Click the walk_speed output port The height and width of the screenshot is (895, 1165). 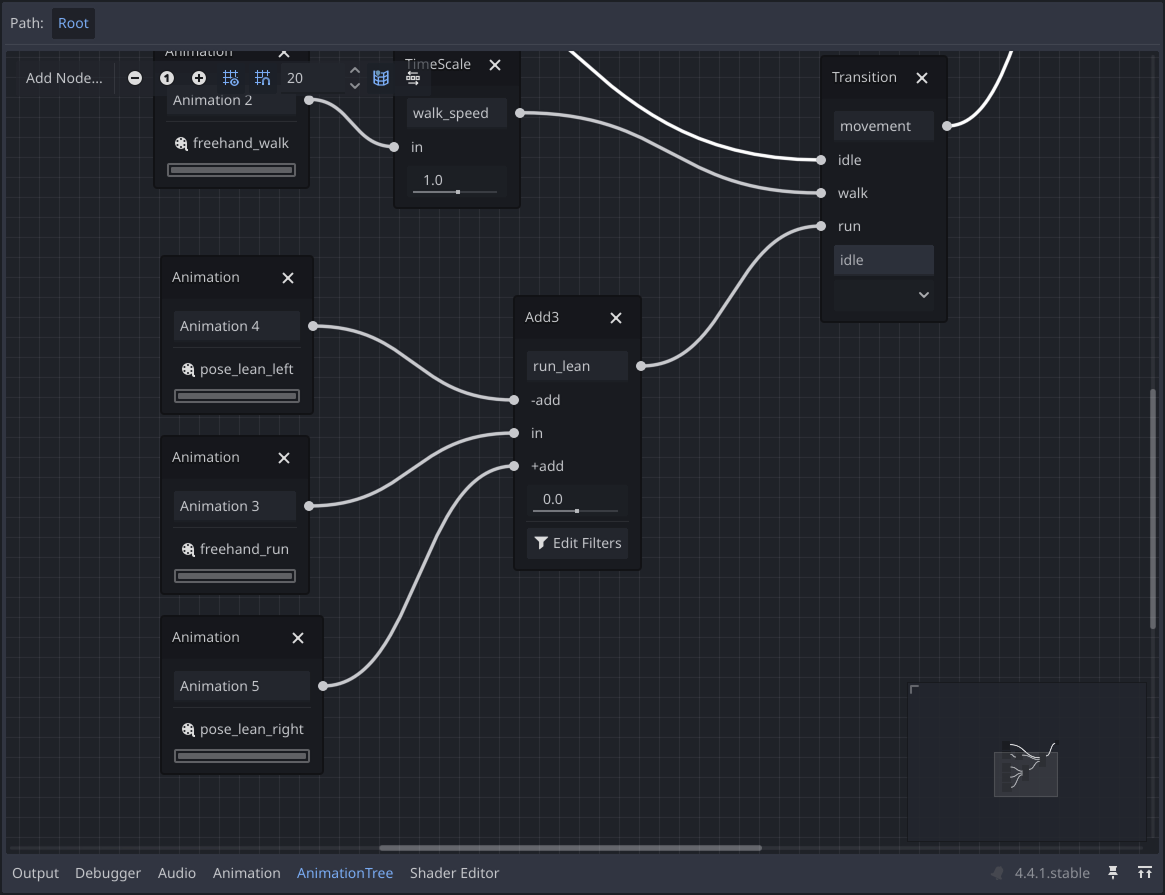(520, 113)
